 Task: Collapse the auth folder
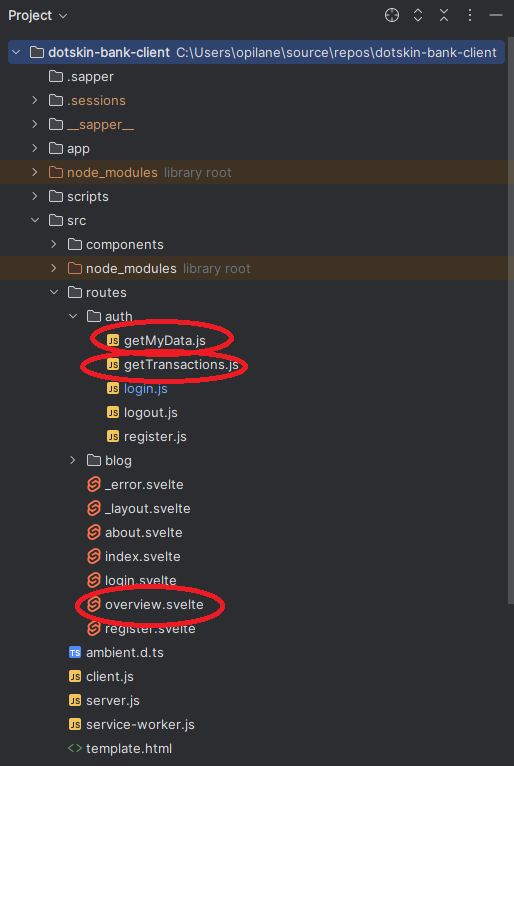[73, 316]
